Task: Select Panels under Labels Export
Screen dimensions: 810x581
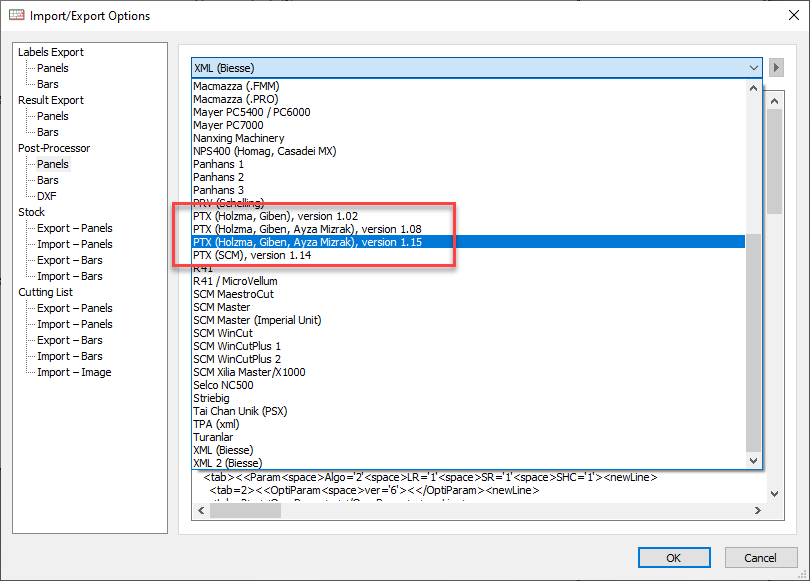Action: coord(53,68)
